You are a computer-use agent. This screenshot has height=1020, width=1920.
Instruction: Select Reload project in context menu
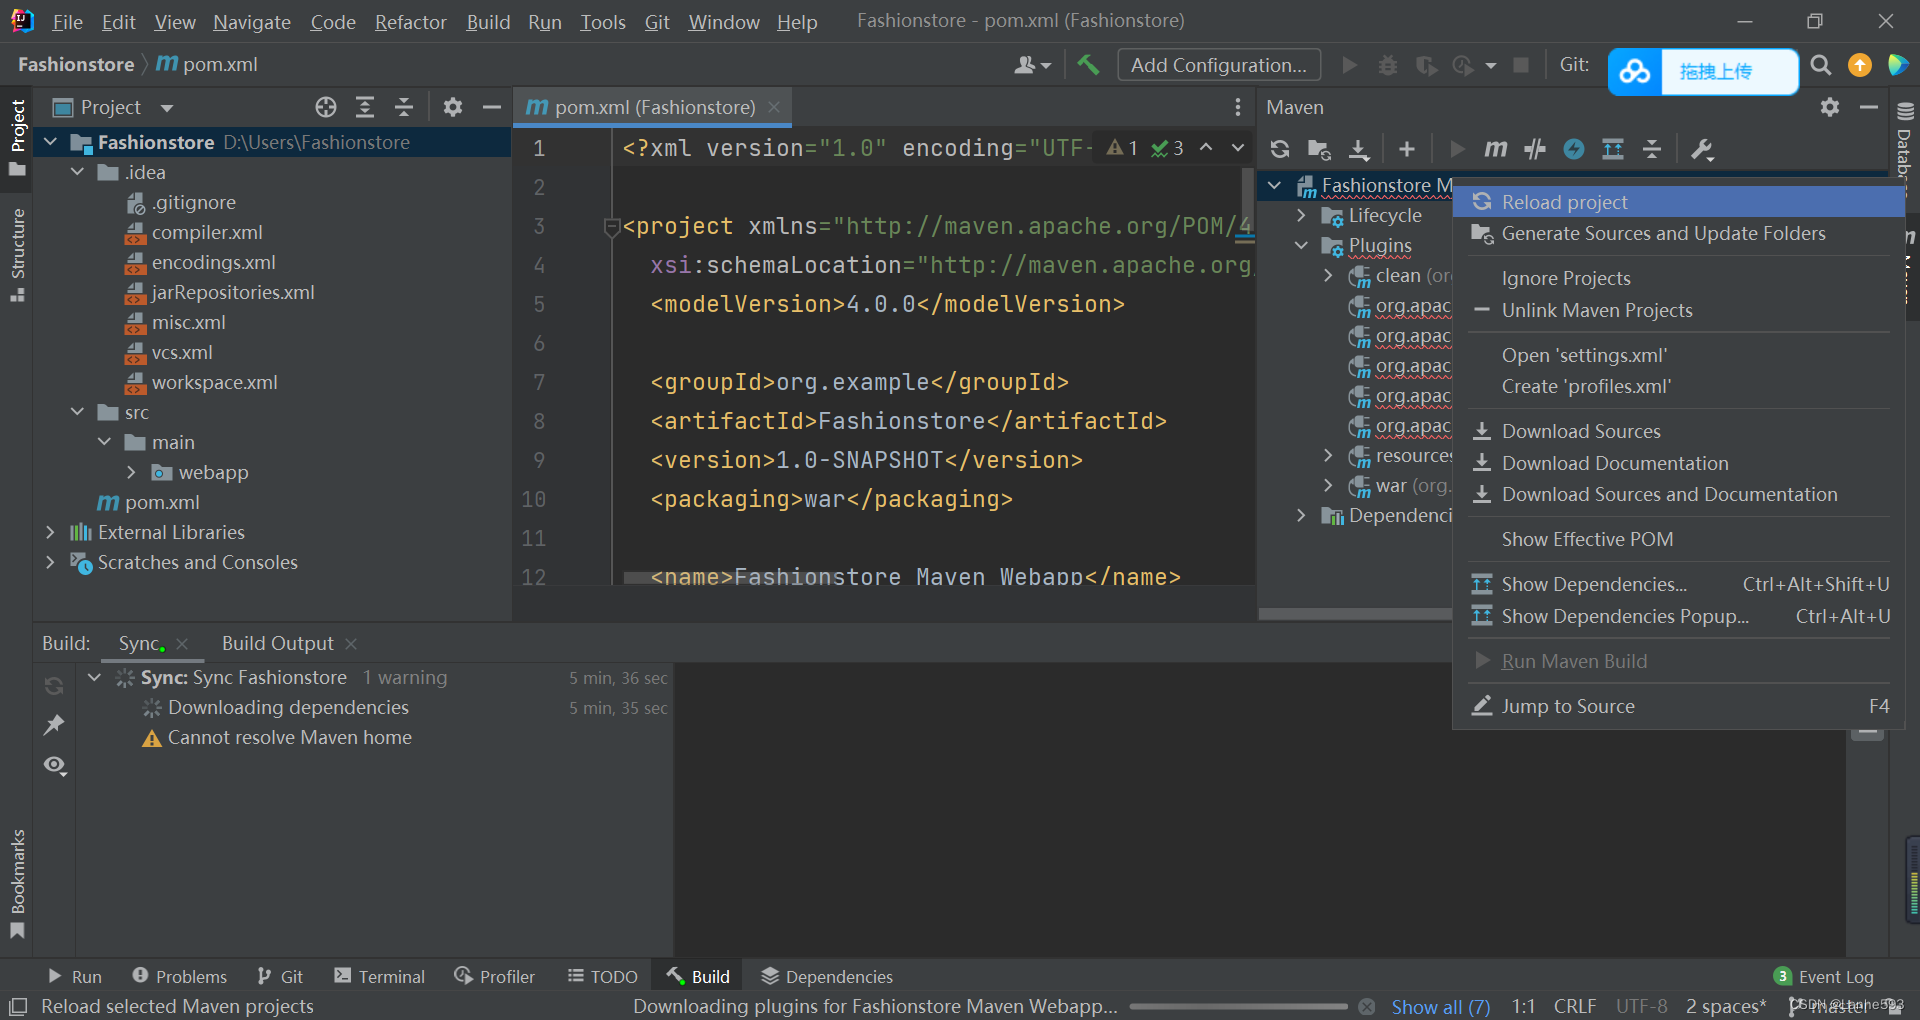tap(1678, 202)
